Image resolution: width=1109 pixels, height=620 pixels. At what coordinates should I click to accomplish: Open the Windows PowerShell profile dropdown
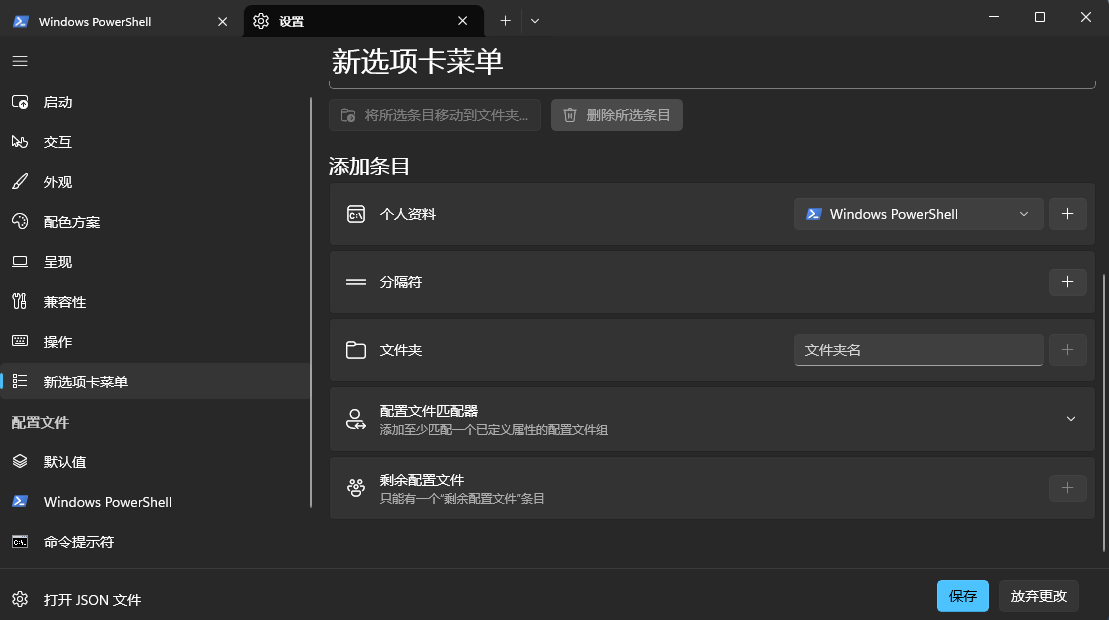(x=918, y=214)
